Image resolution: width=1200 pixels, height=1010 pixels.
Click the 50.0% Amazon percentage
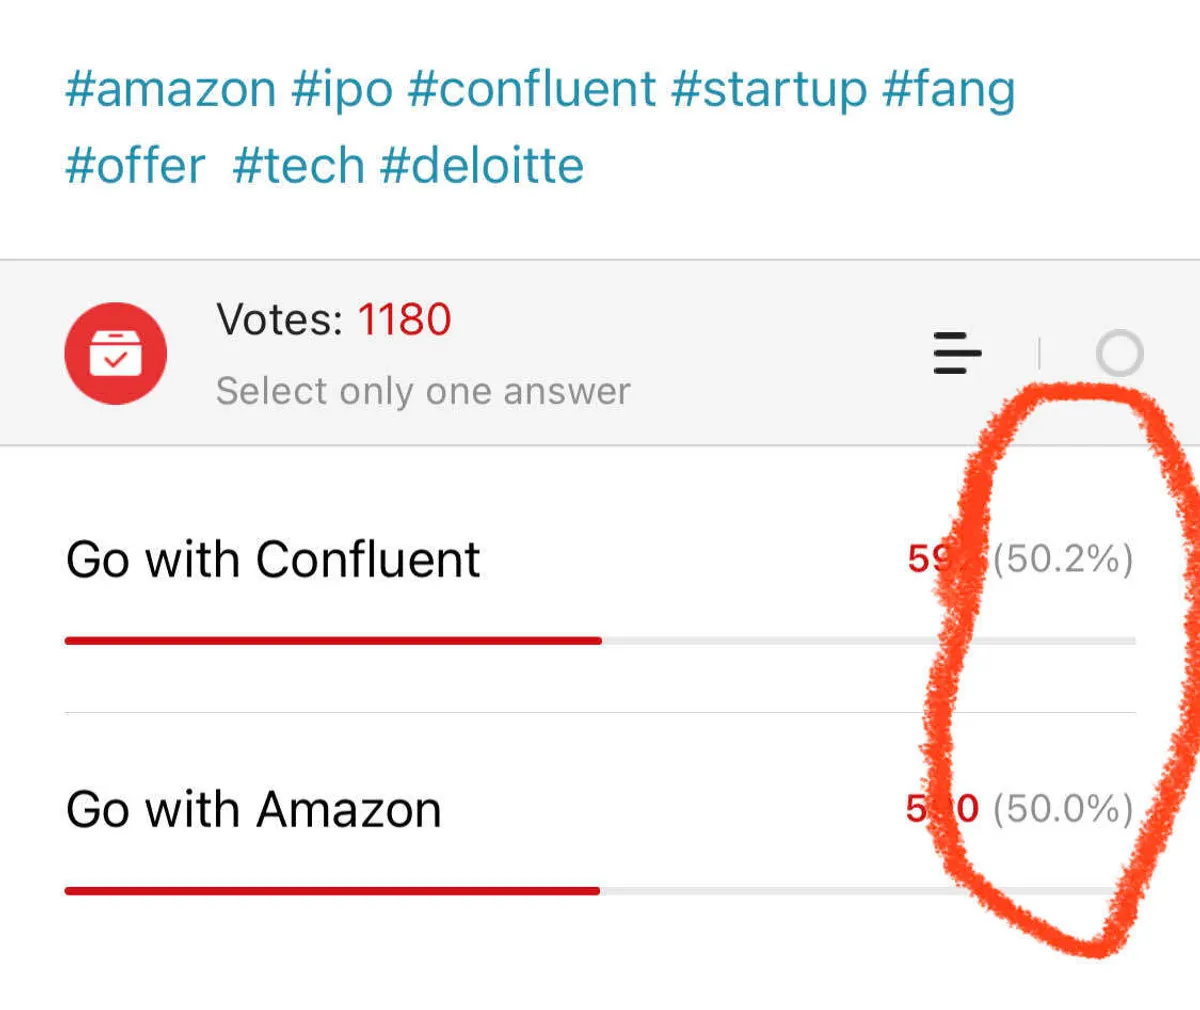tap(1063, 809)
